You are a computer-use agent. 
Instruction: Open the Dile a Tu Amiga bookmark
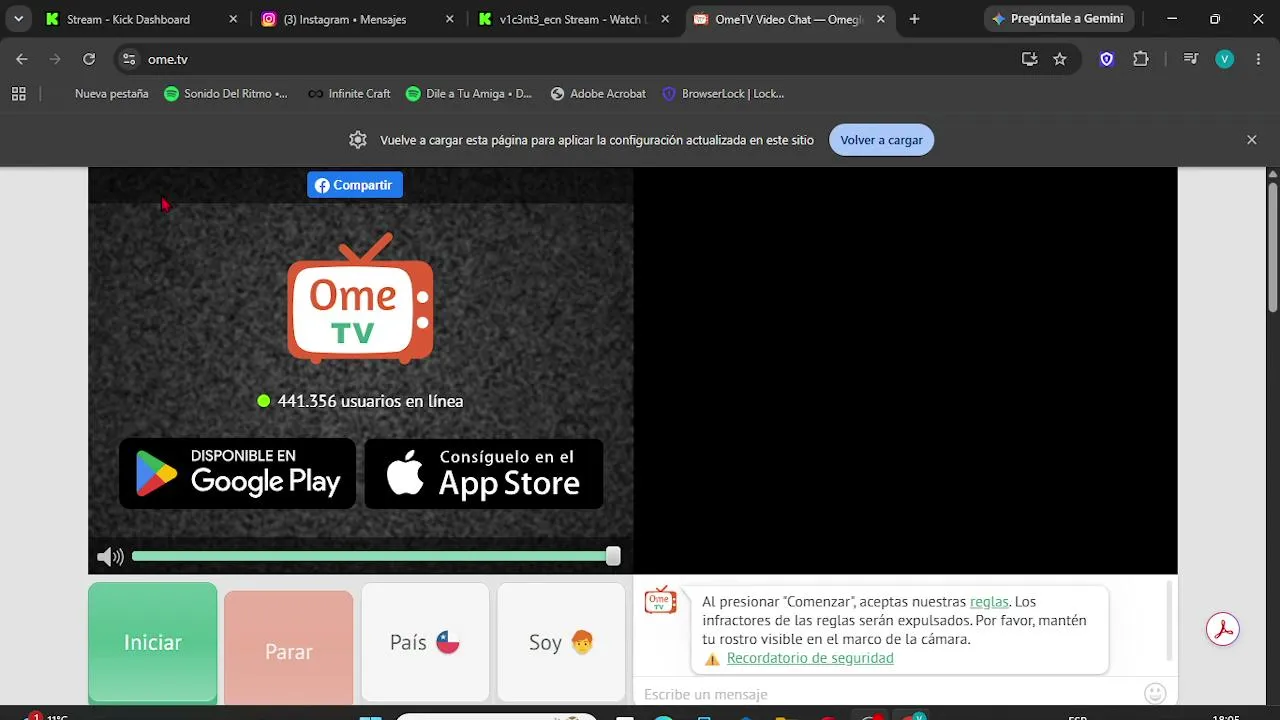pyautogui.click(x=469, y=94)
